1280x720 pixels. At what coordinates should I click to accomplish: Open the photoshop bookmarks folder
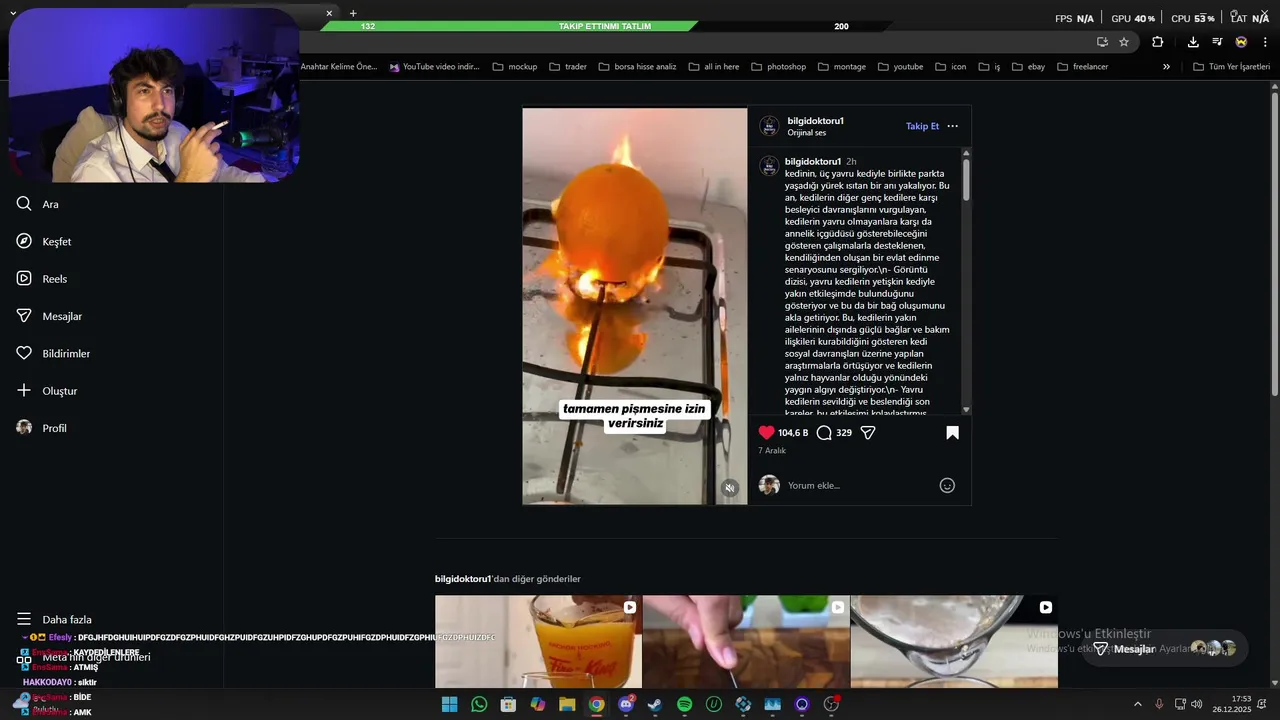778,67
